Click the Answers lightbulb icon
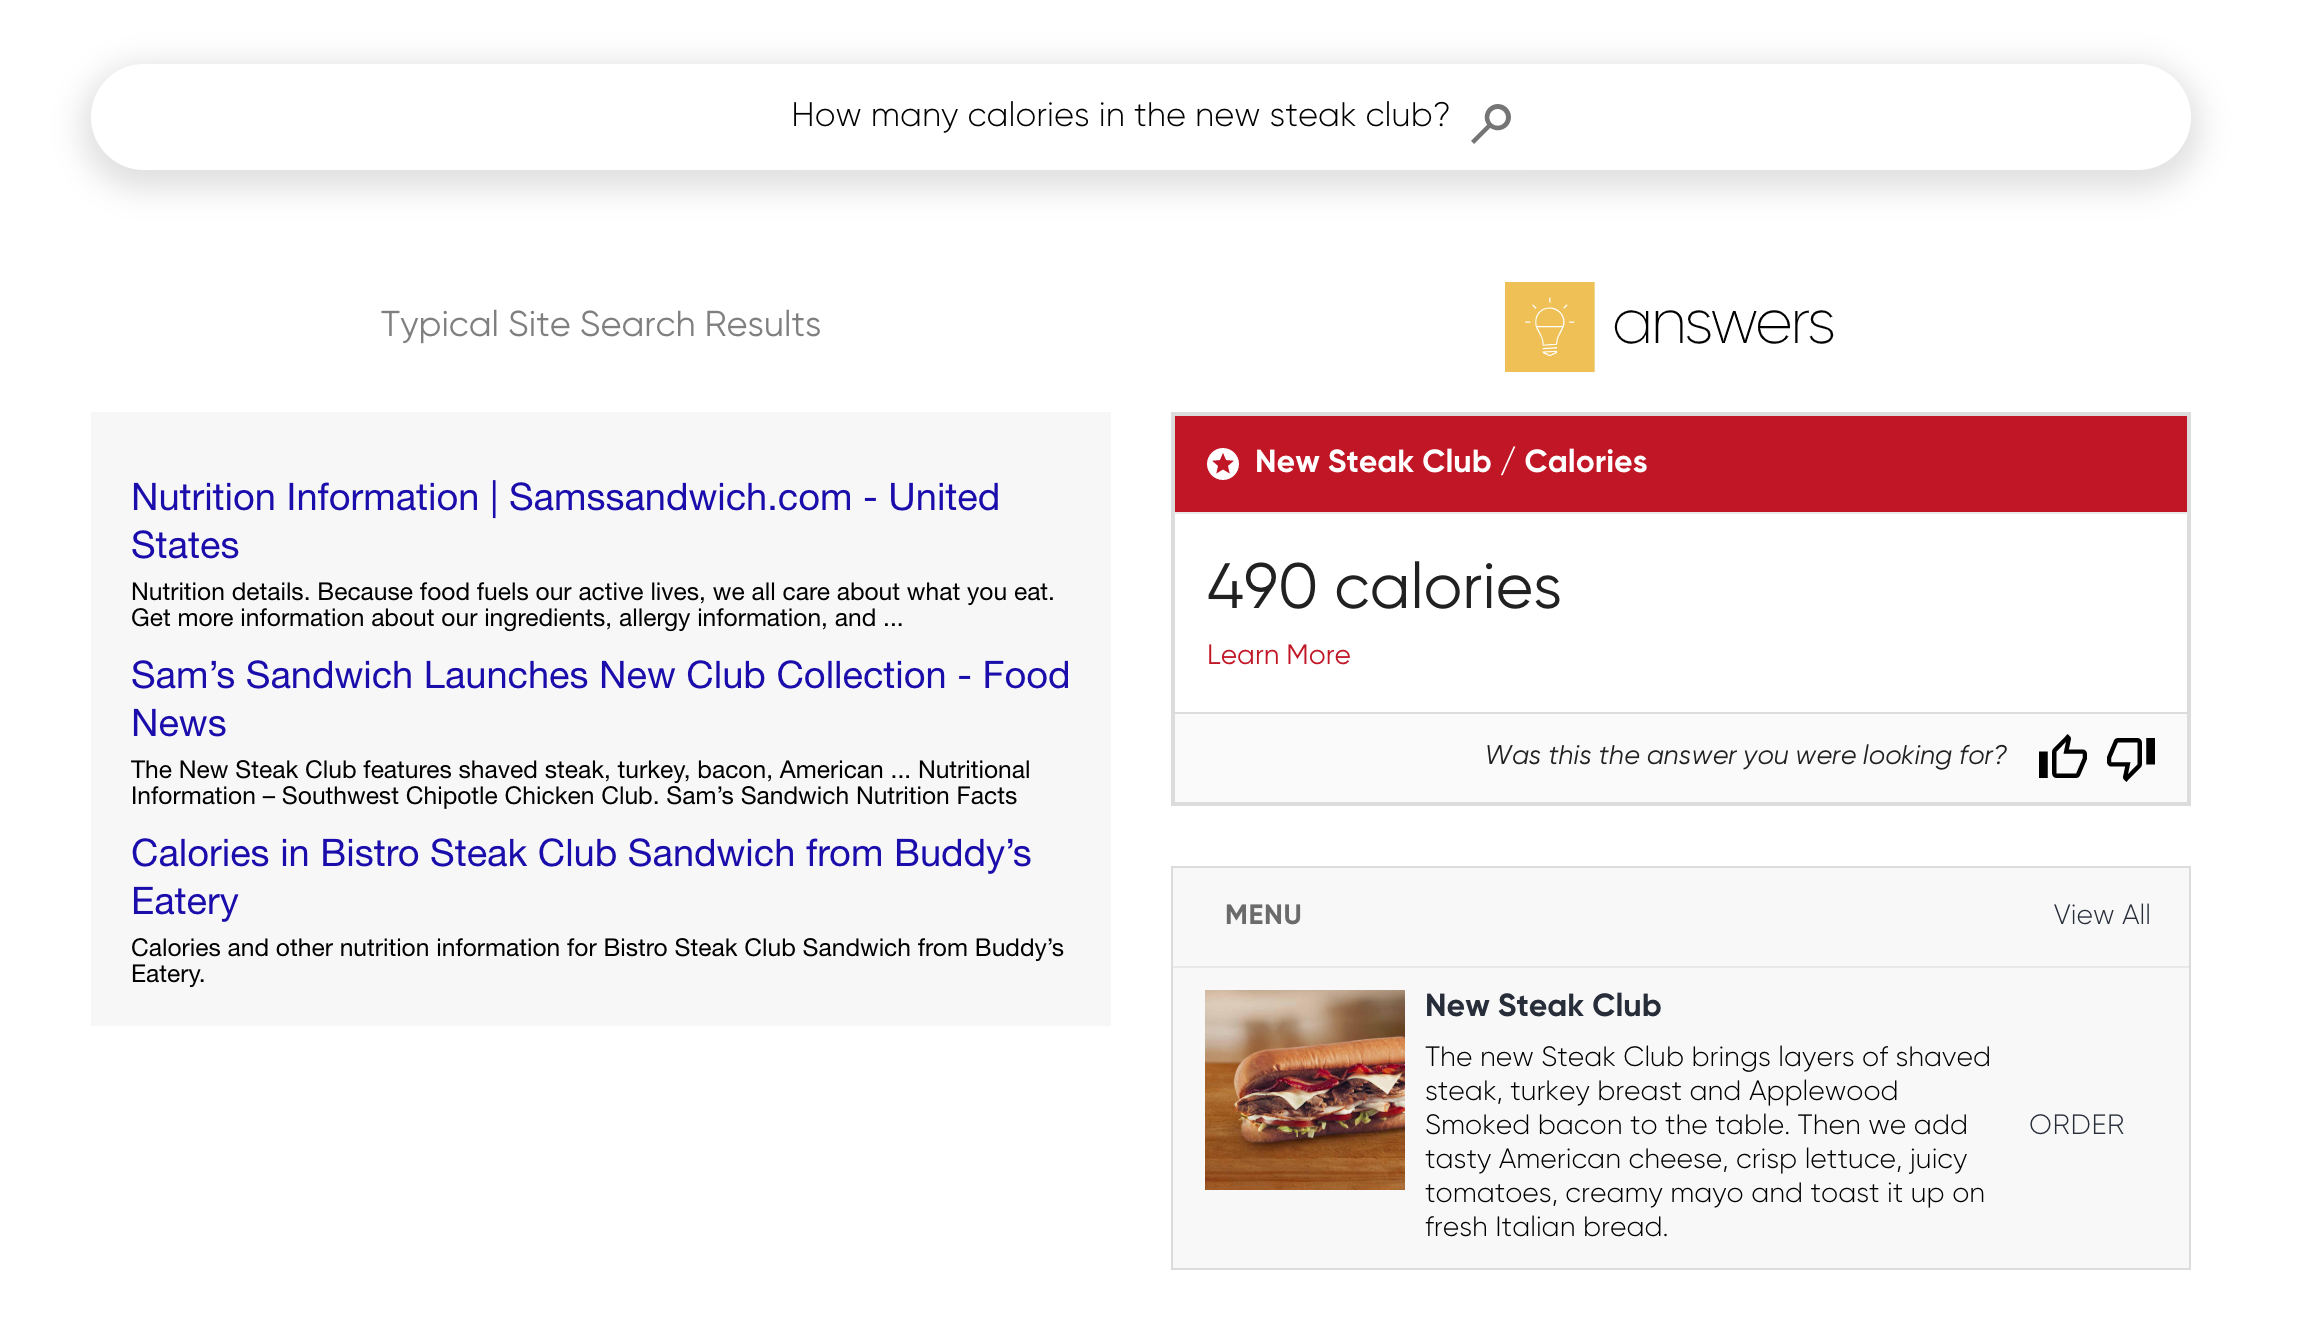The height and width of the screenshot is (1342, 2314). pyautogui.click(x=1544, y=326)
